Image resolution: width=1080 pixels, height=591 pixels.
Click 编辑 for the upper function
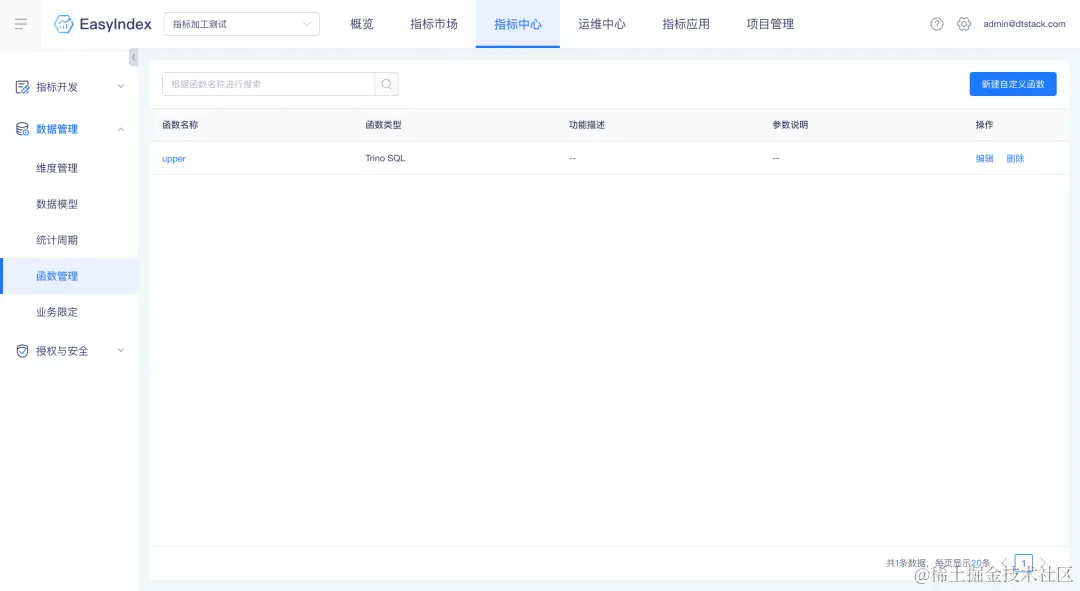pos(983,158)
